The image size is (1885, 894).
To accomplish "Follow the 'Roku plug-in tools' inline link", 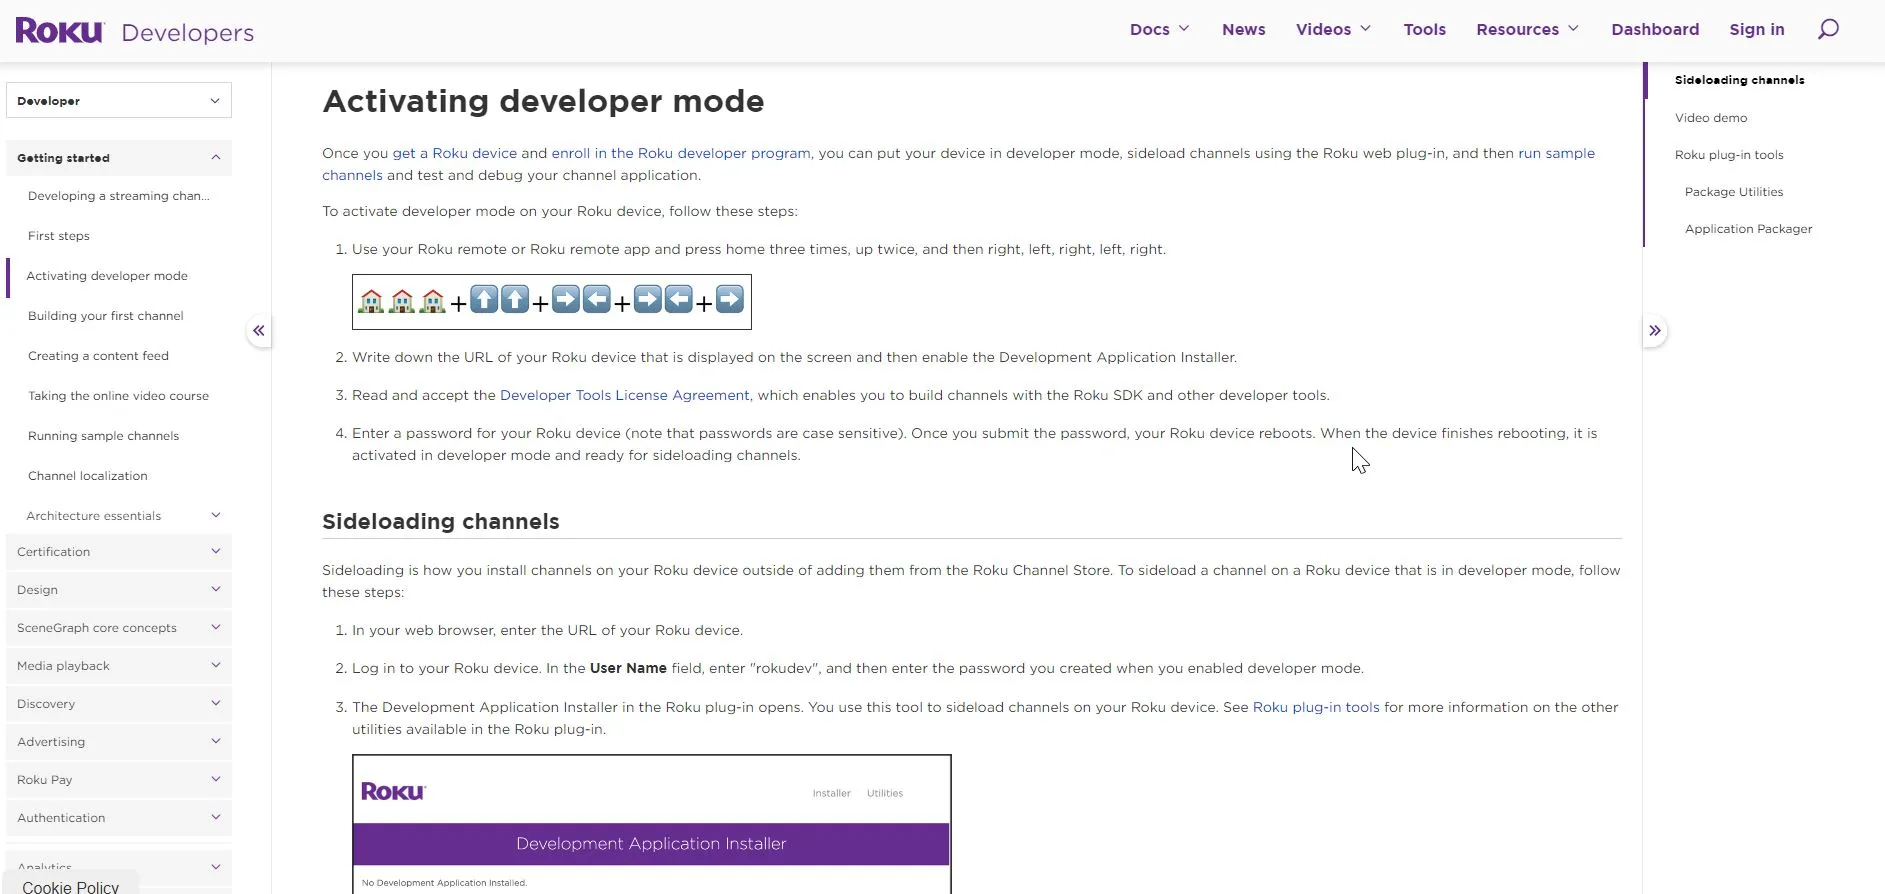I will point(1316,707).
